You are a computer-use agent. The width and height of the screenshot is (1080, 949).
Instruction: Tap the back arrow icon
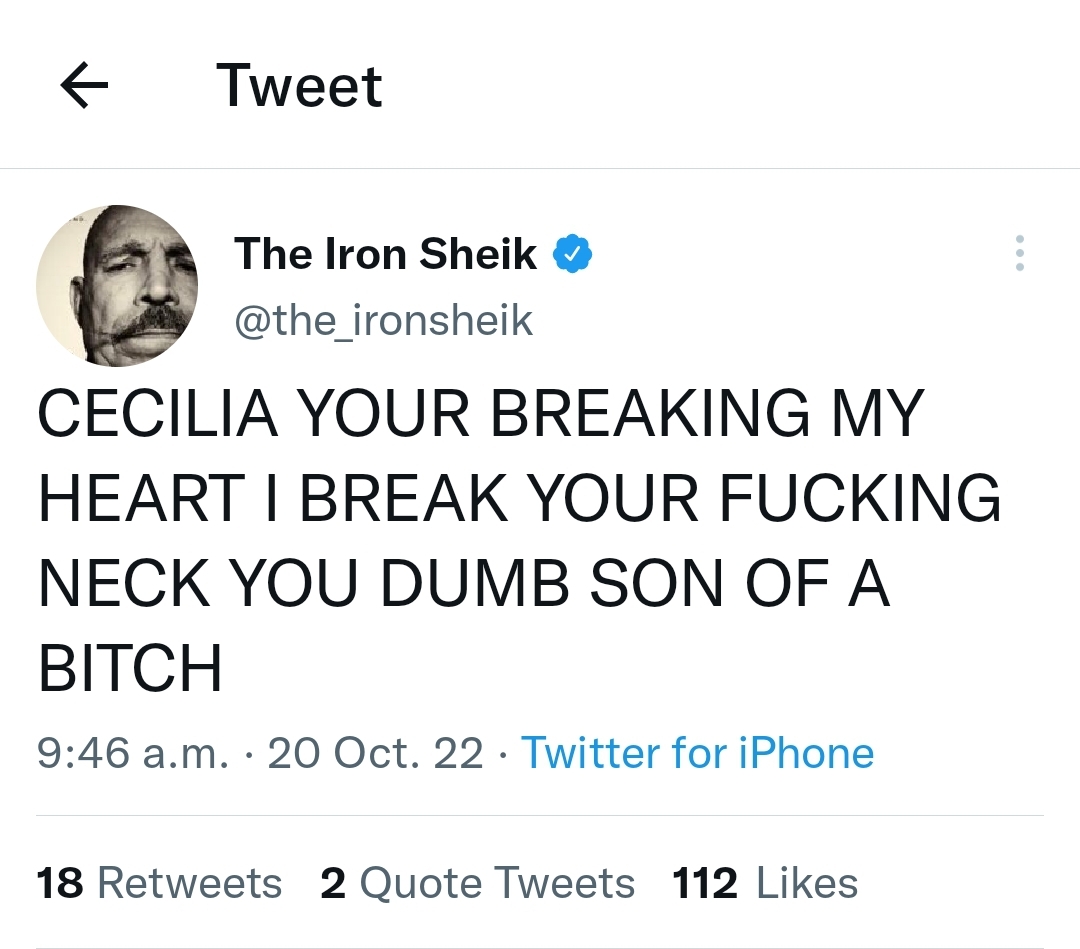tap(85, 87)
